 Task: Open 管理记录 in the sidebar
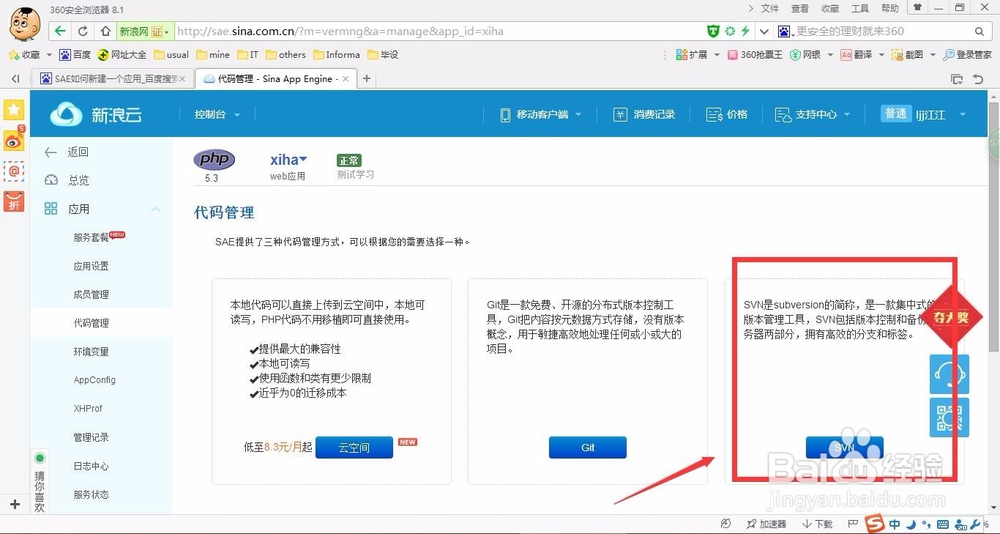[91, 438]
